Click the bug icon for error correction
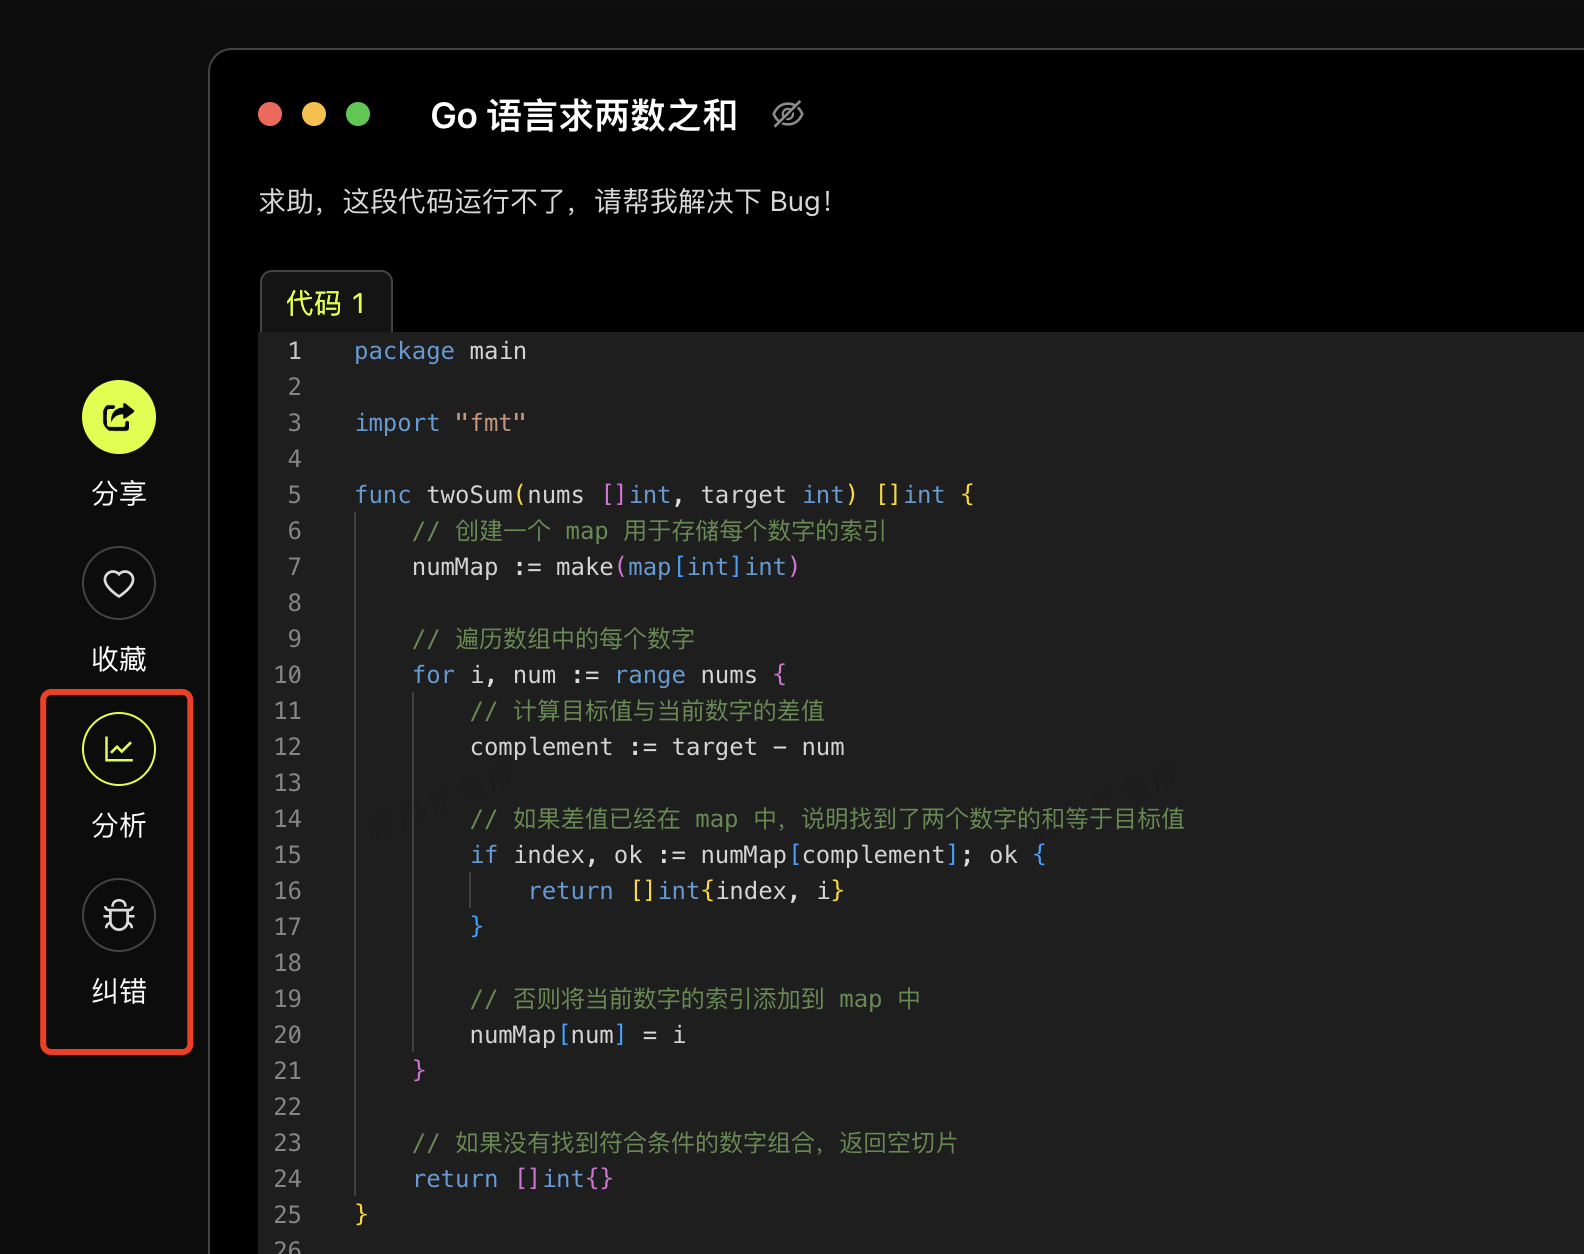This screenshot has height=1254, width=1584. click(x=119, y=915)
